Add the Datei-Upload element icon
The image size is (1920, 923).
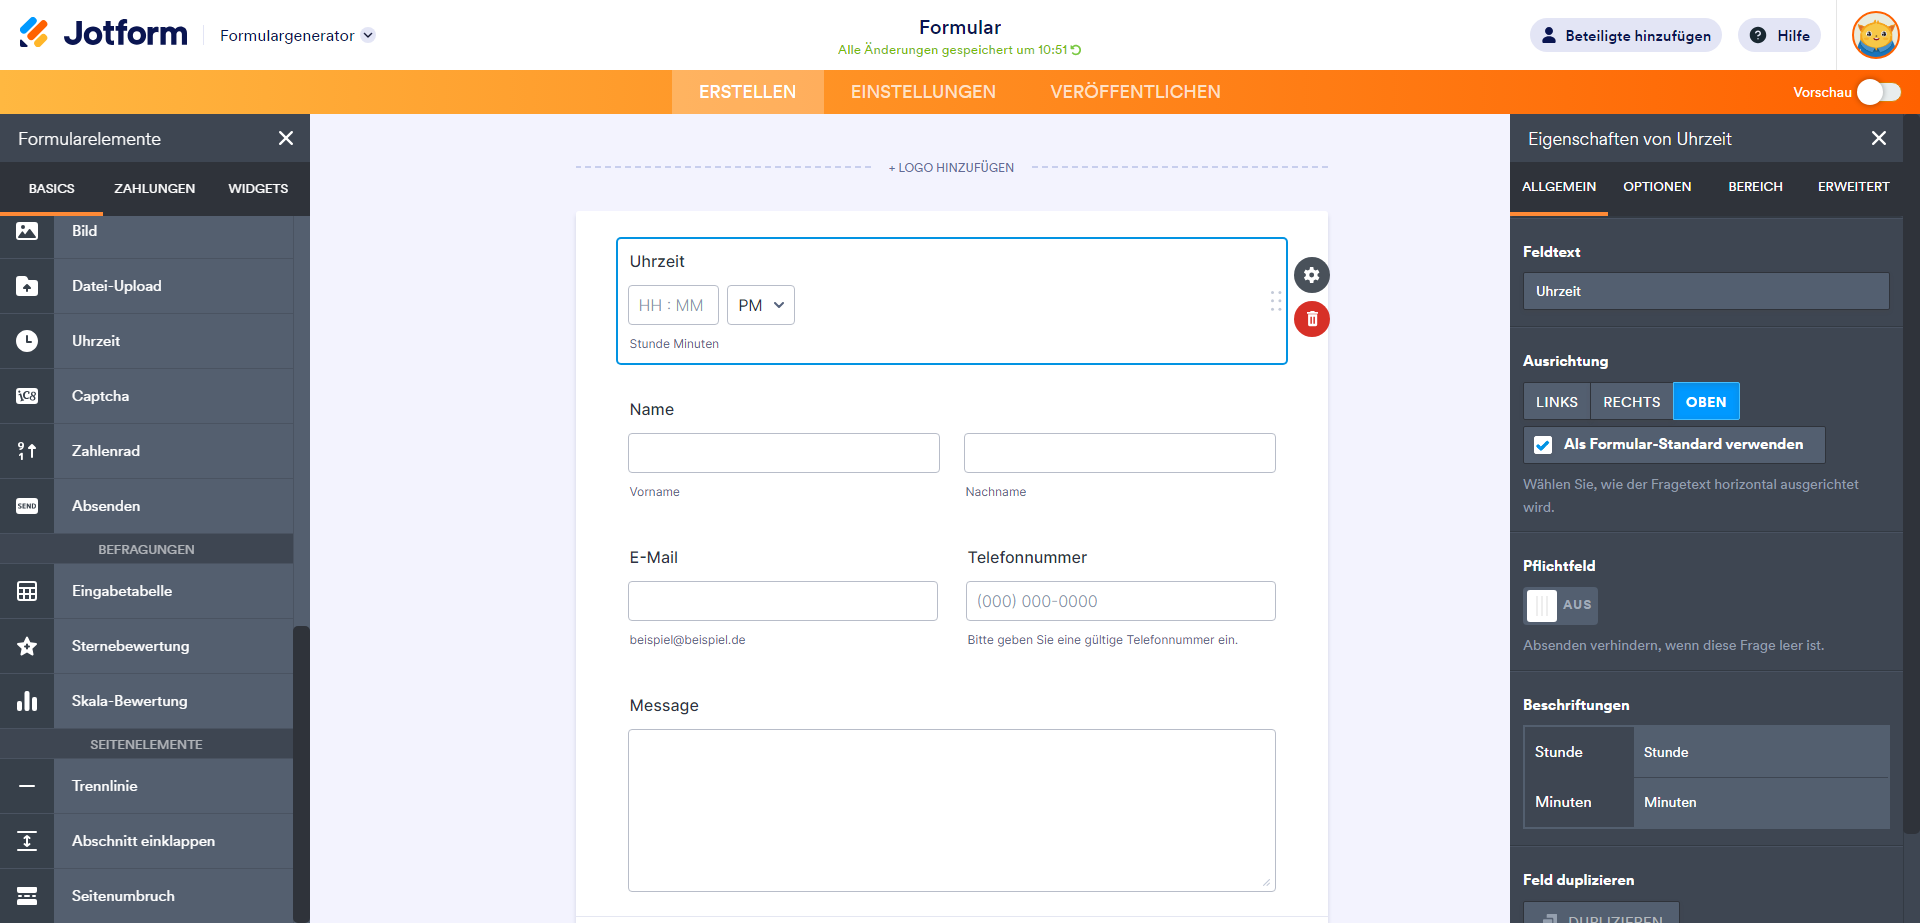point(27,286)
